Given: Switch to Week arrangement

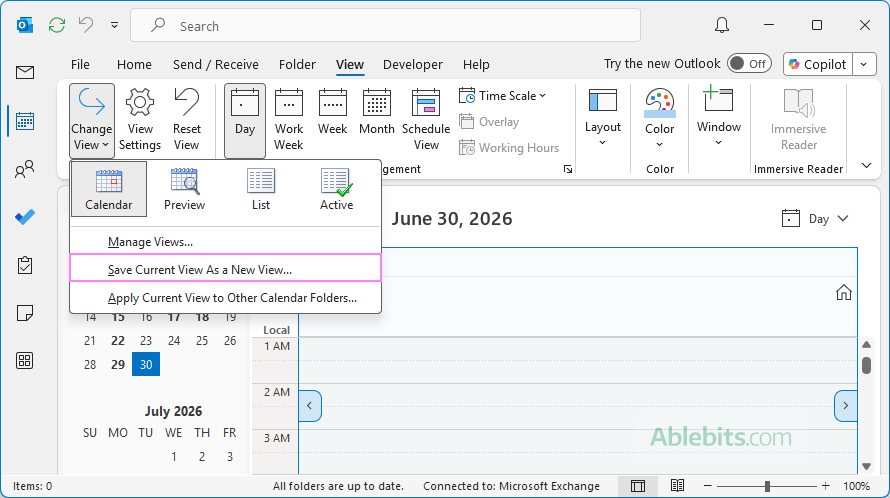Looking at the screenshot, I should coord(333,114).
